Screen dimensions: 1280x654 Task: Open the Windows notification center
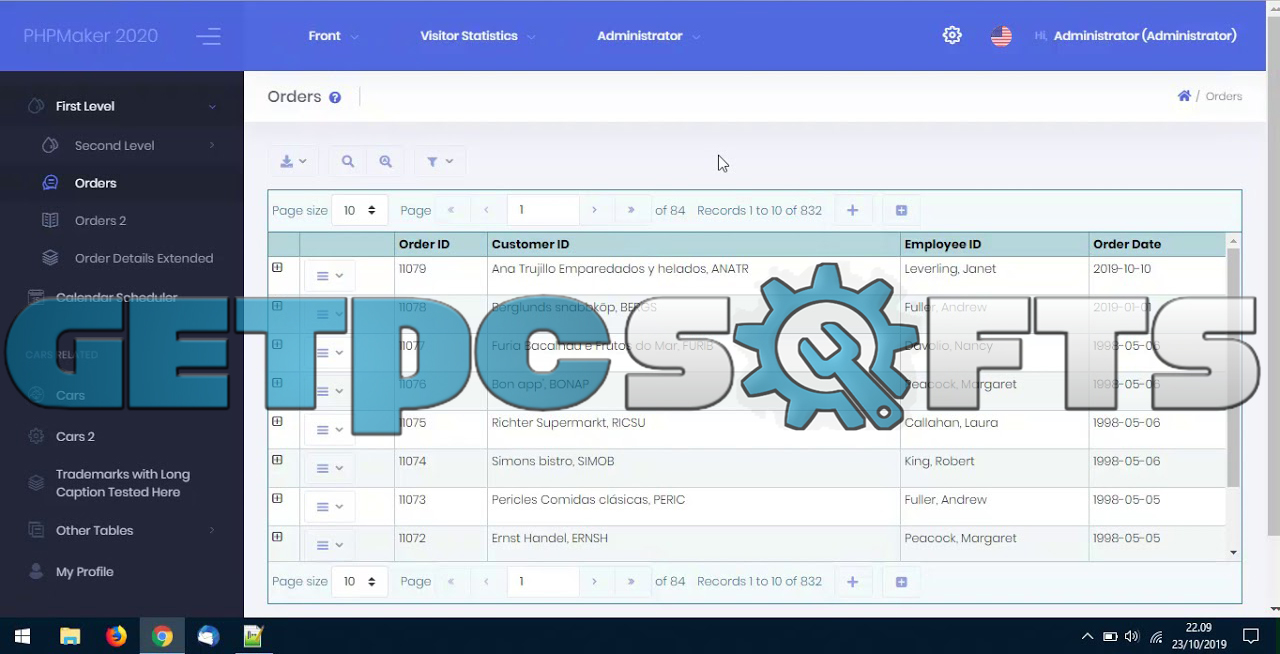coord(1250,636)
